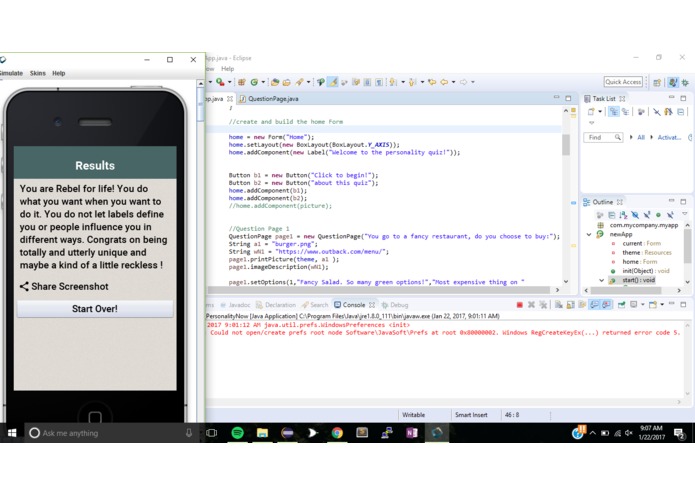Viewport: 695px width, 494px height.
Task: Toggle Scheduled view in Task List
Action: pyautogui.click(x=625, y=112)
